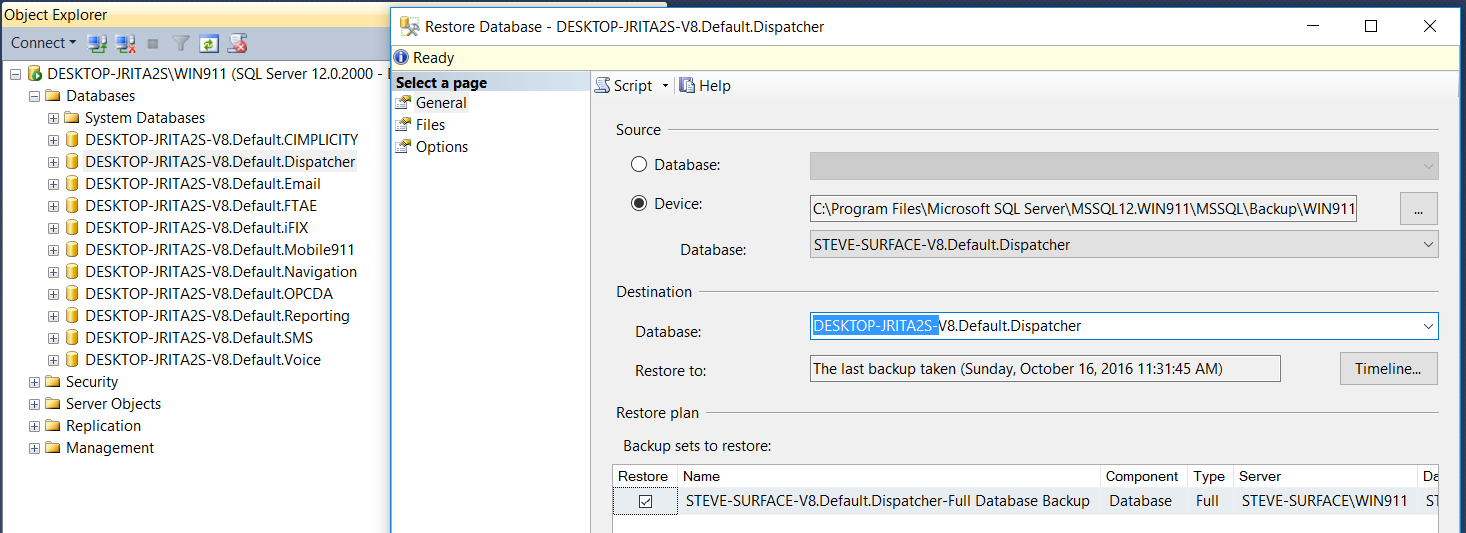Click the Options page icon

(x=403, y=147)
